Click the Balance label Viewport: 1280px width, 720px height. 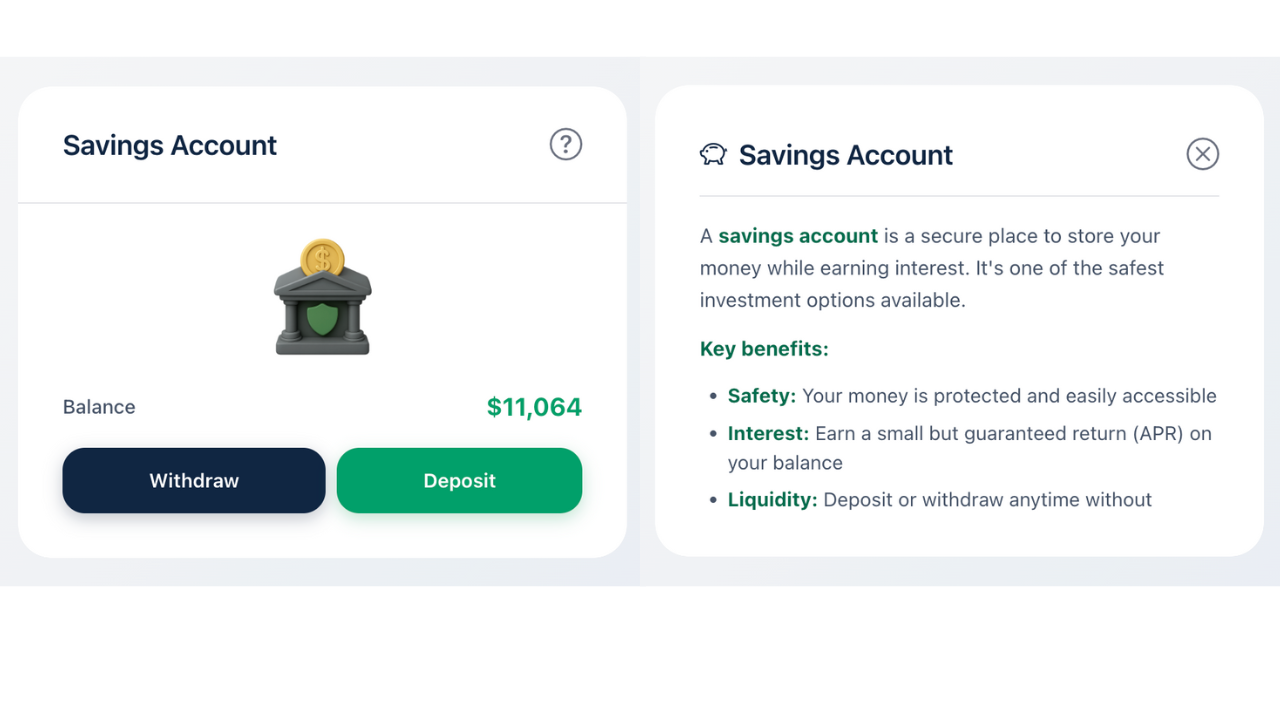[99, 407]
